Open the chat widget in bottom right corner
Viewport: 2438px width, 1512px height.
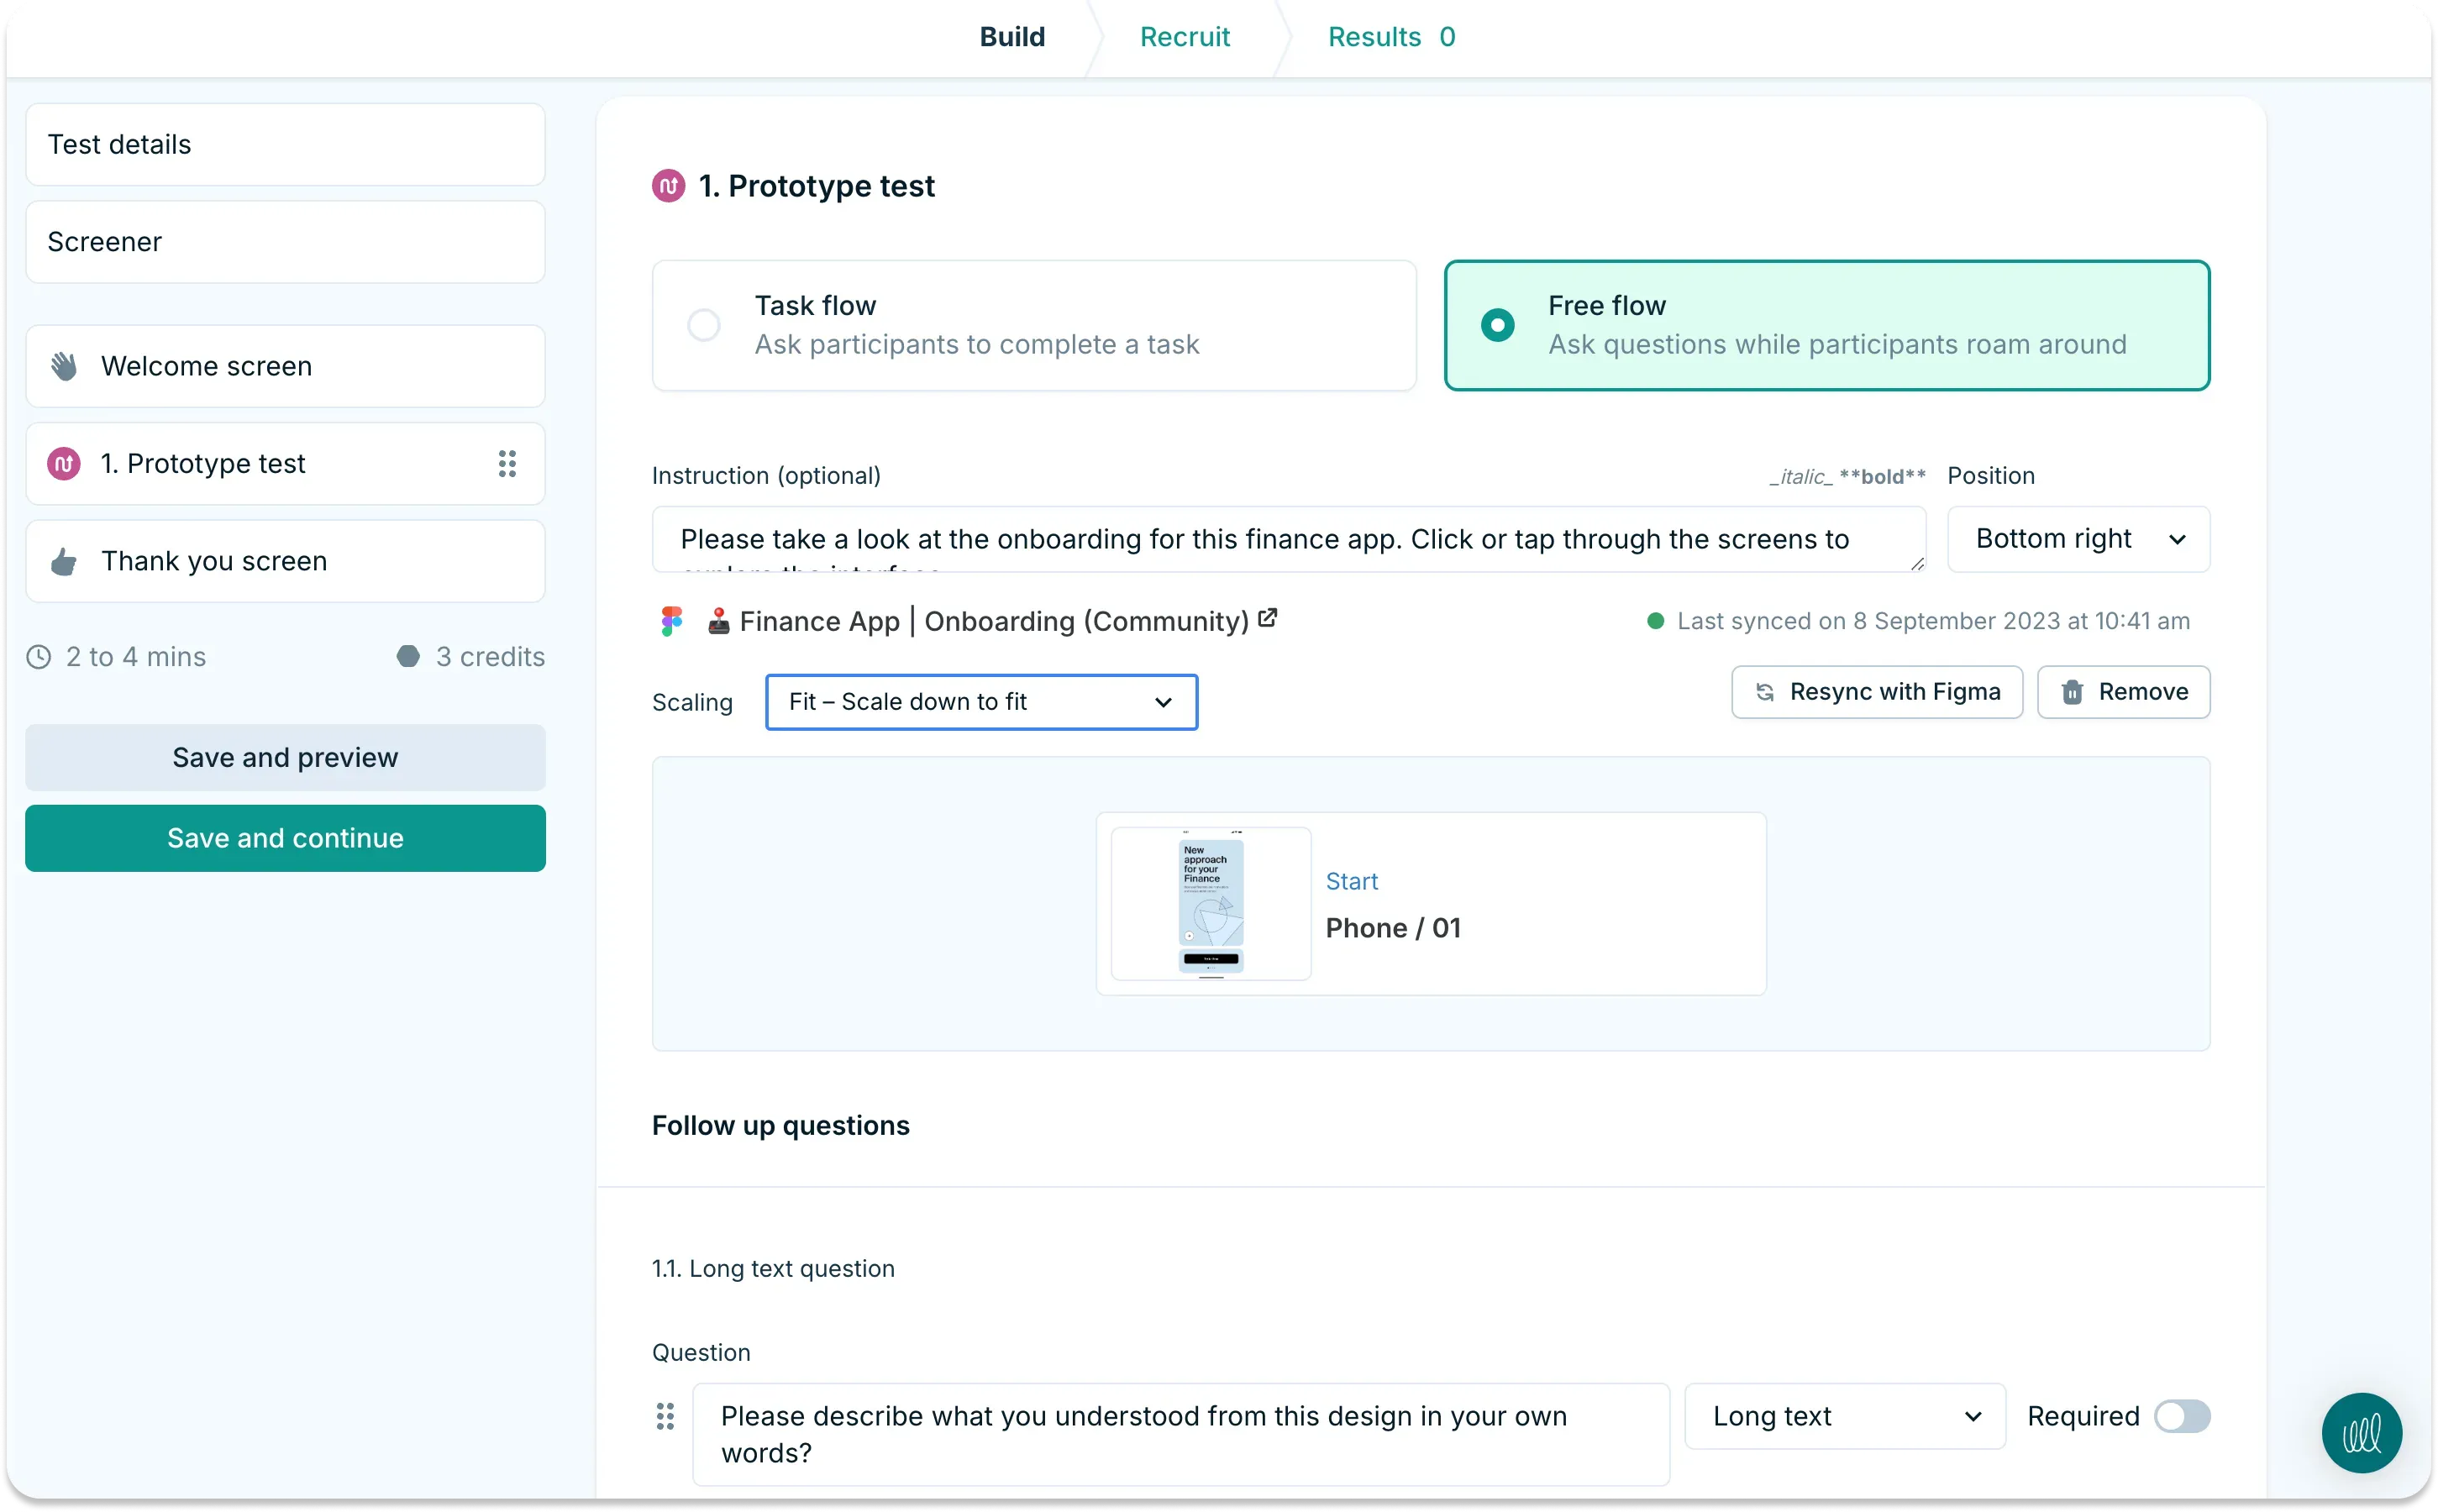tap(2361, 1432)
